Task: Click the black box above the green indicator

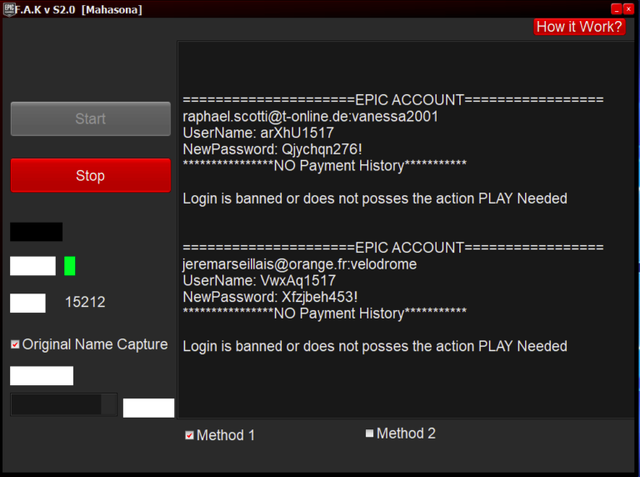Action: (36, 232)
